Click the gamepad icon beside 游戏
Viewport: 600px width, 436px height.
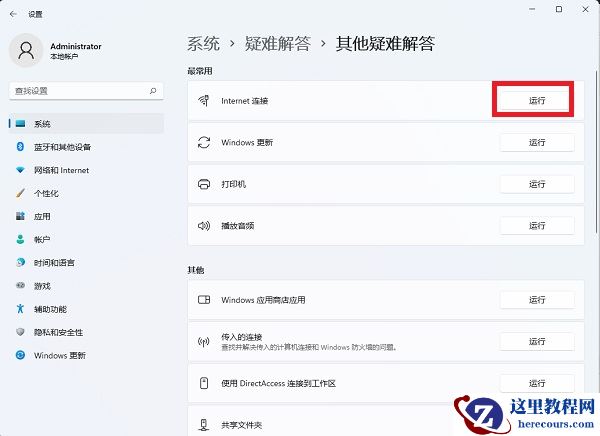[20, 286]
